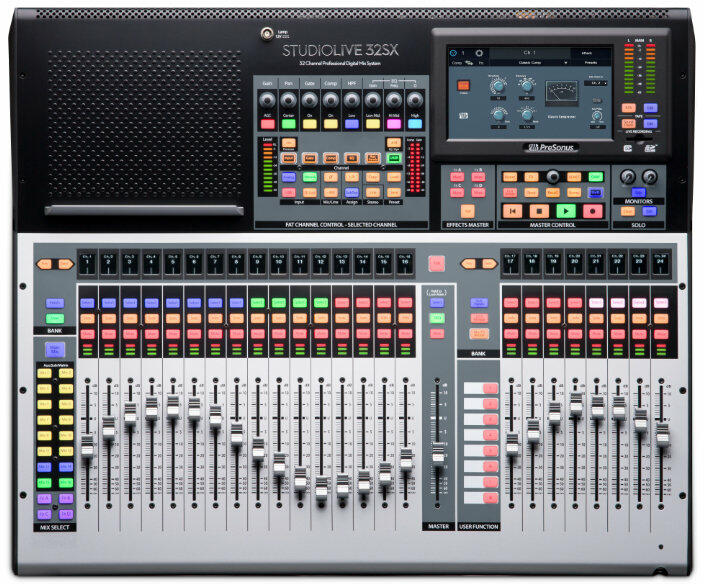
Task: Tap the blue circular icon at touchscreen top-left
Action: click(453, 53)
